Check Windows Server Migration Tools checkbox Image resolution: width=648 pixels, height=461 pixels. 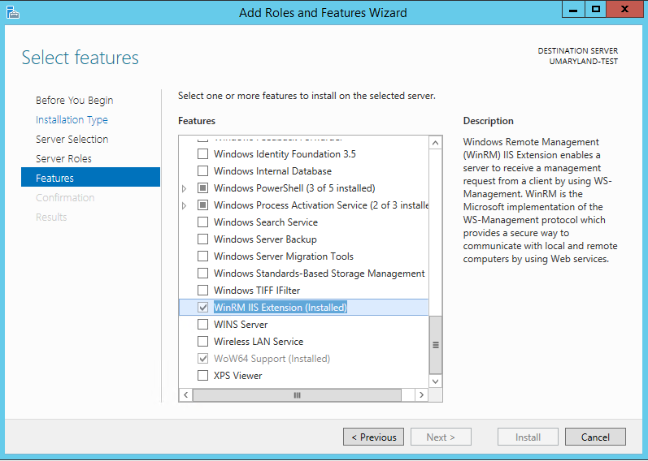[202, 256]
